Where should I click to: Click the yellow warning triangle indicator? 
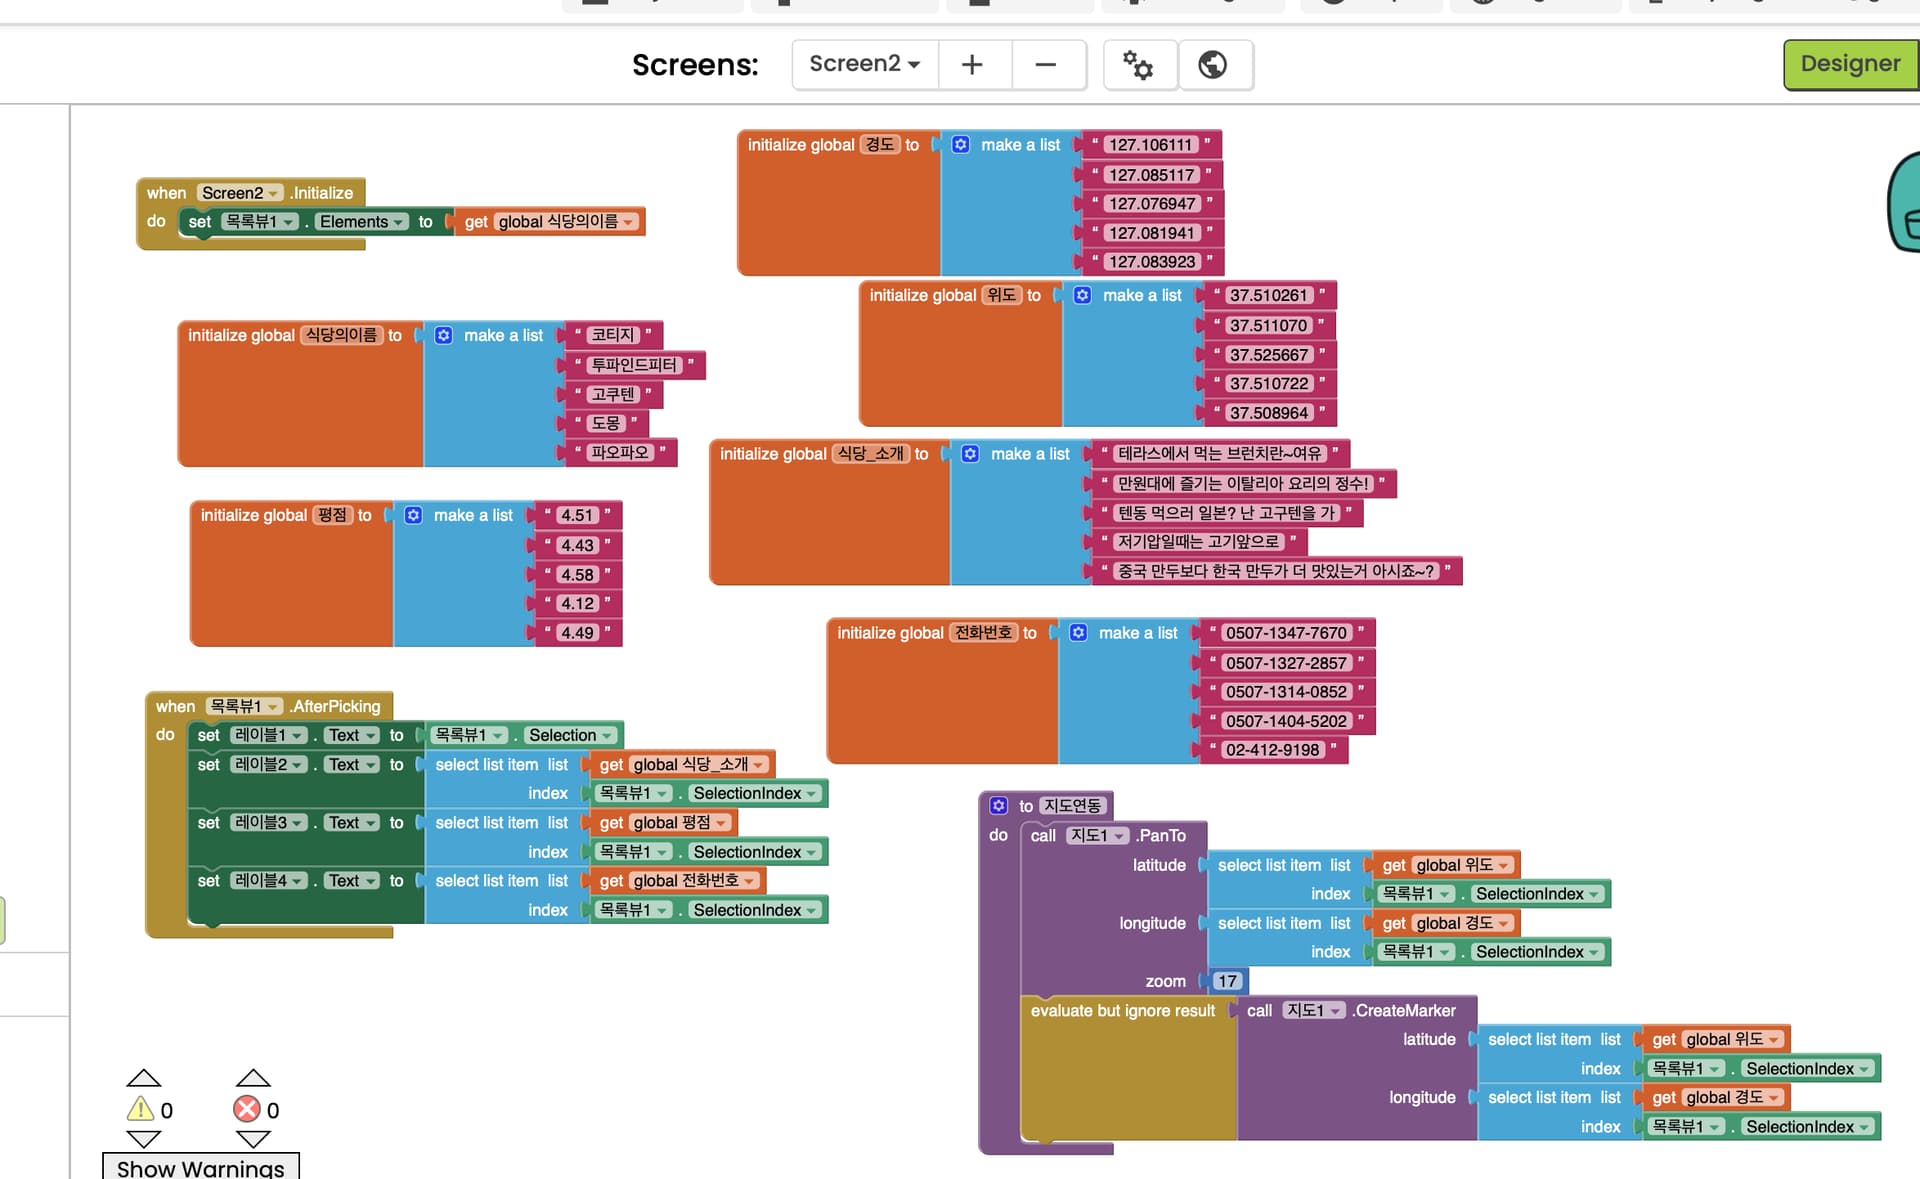140,1109
